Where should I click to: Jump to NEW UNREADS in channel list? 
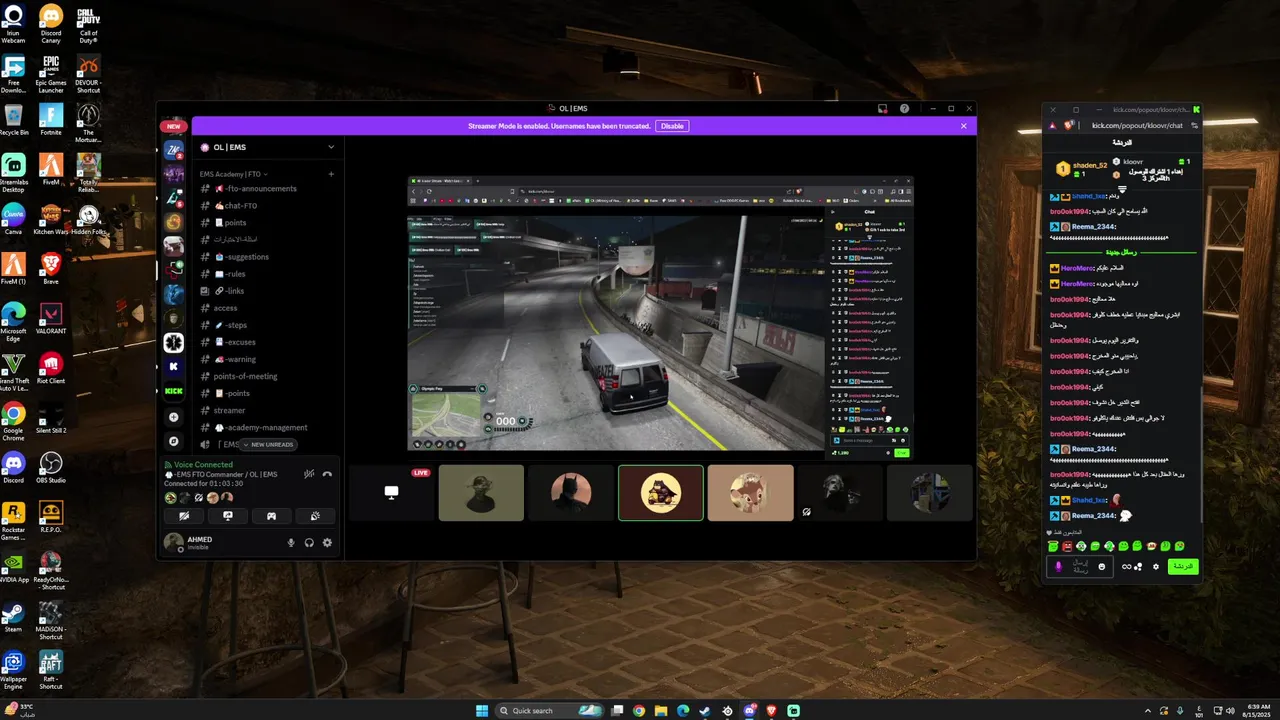tap(268, 444)
